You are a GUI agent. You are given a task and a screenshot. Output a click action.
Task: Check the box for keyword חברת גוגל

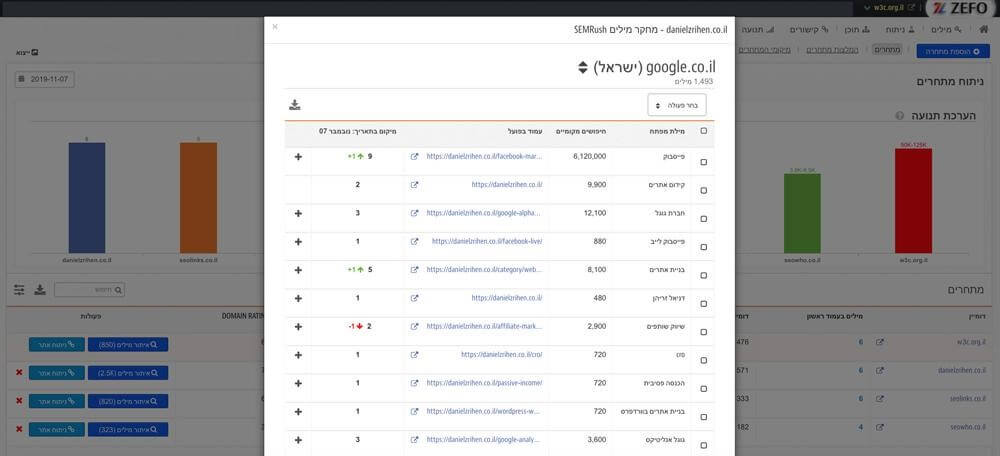pos(703,219)
